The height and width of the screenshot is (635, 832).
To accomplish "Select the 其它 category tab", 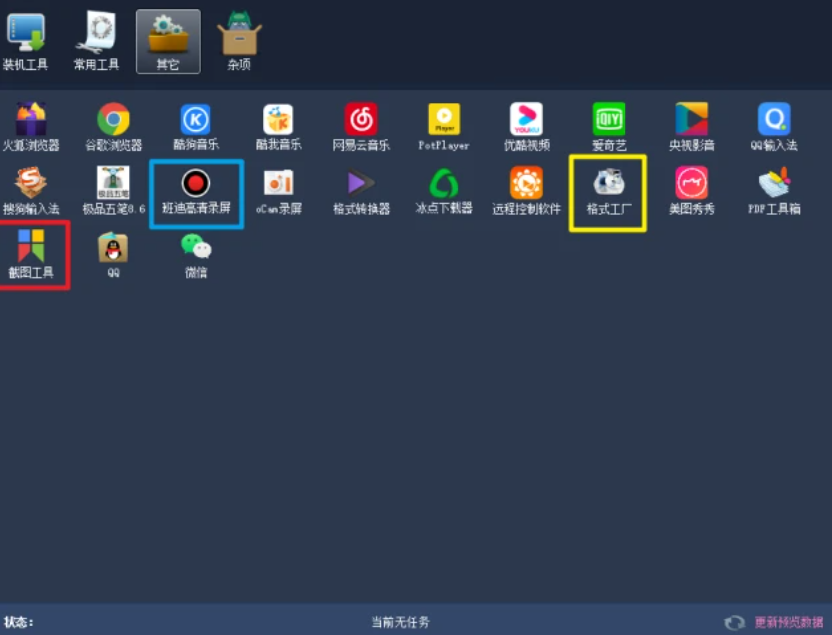I will pos(168,41).
